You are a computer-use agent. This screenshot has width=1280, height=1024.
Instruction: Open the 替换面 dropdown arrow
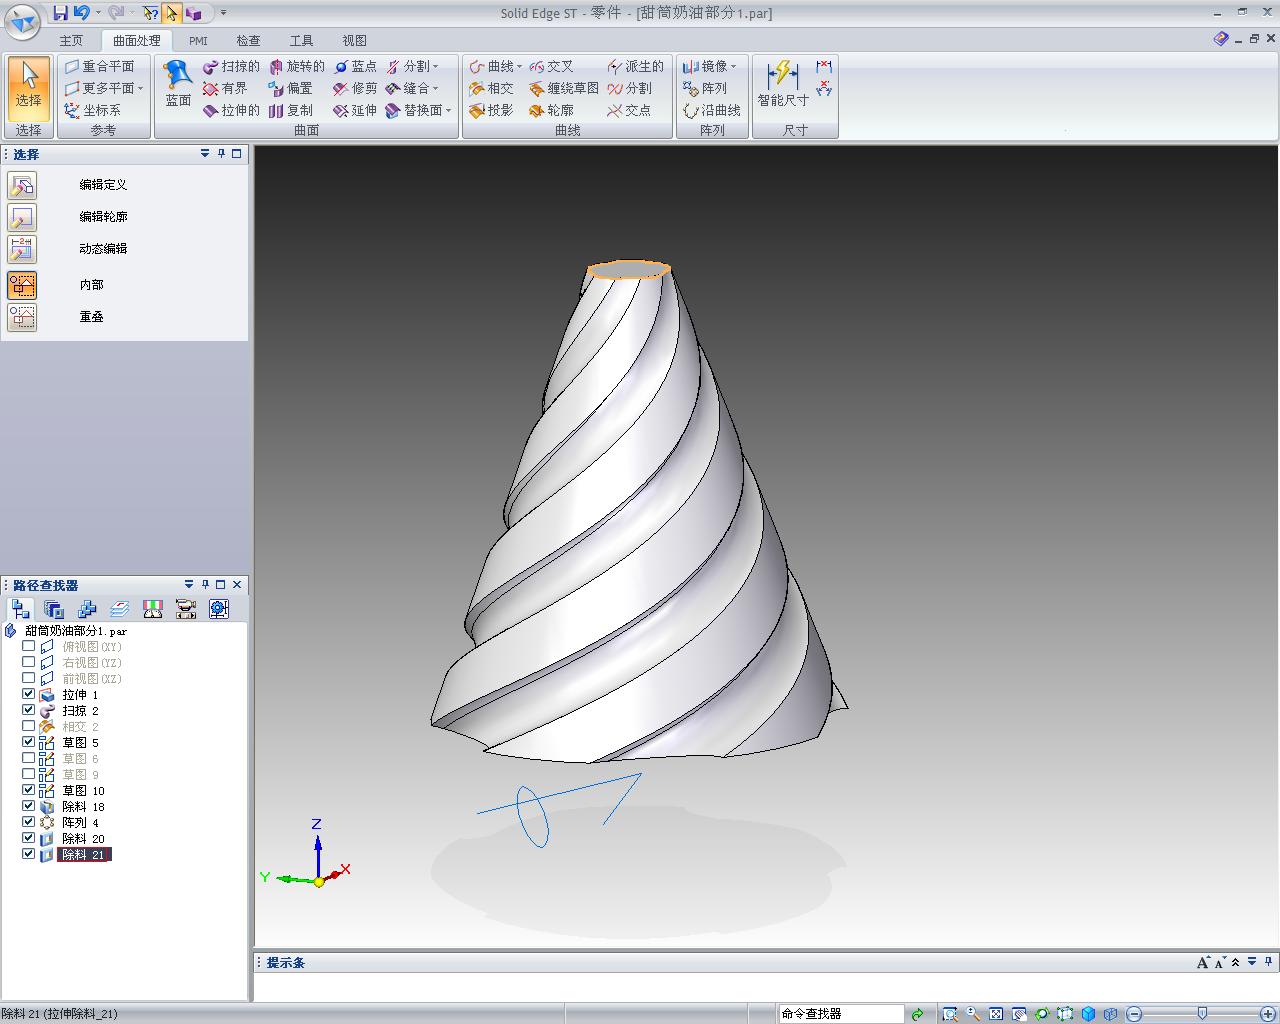coord(448,110)
